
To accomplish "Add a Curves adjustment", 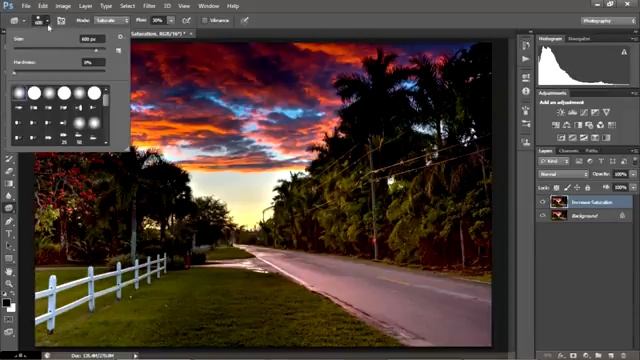I will (x=584, y=112).
